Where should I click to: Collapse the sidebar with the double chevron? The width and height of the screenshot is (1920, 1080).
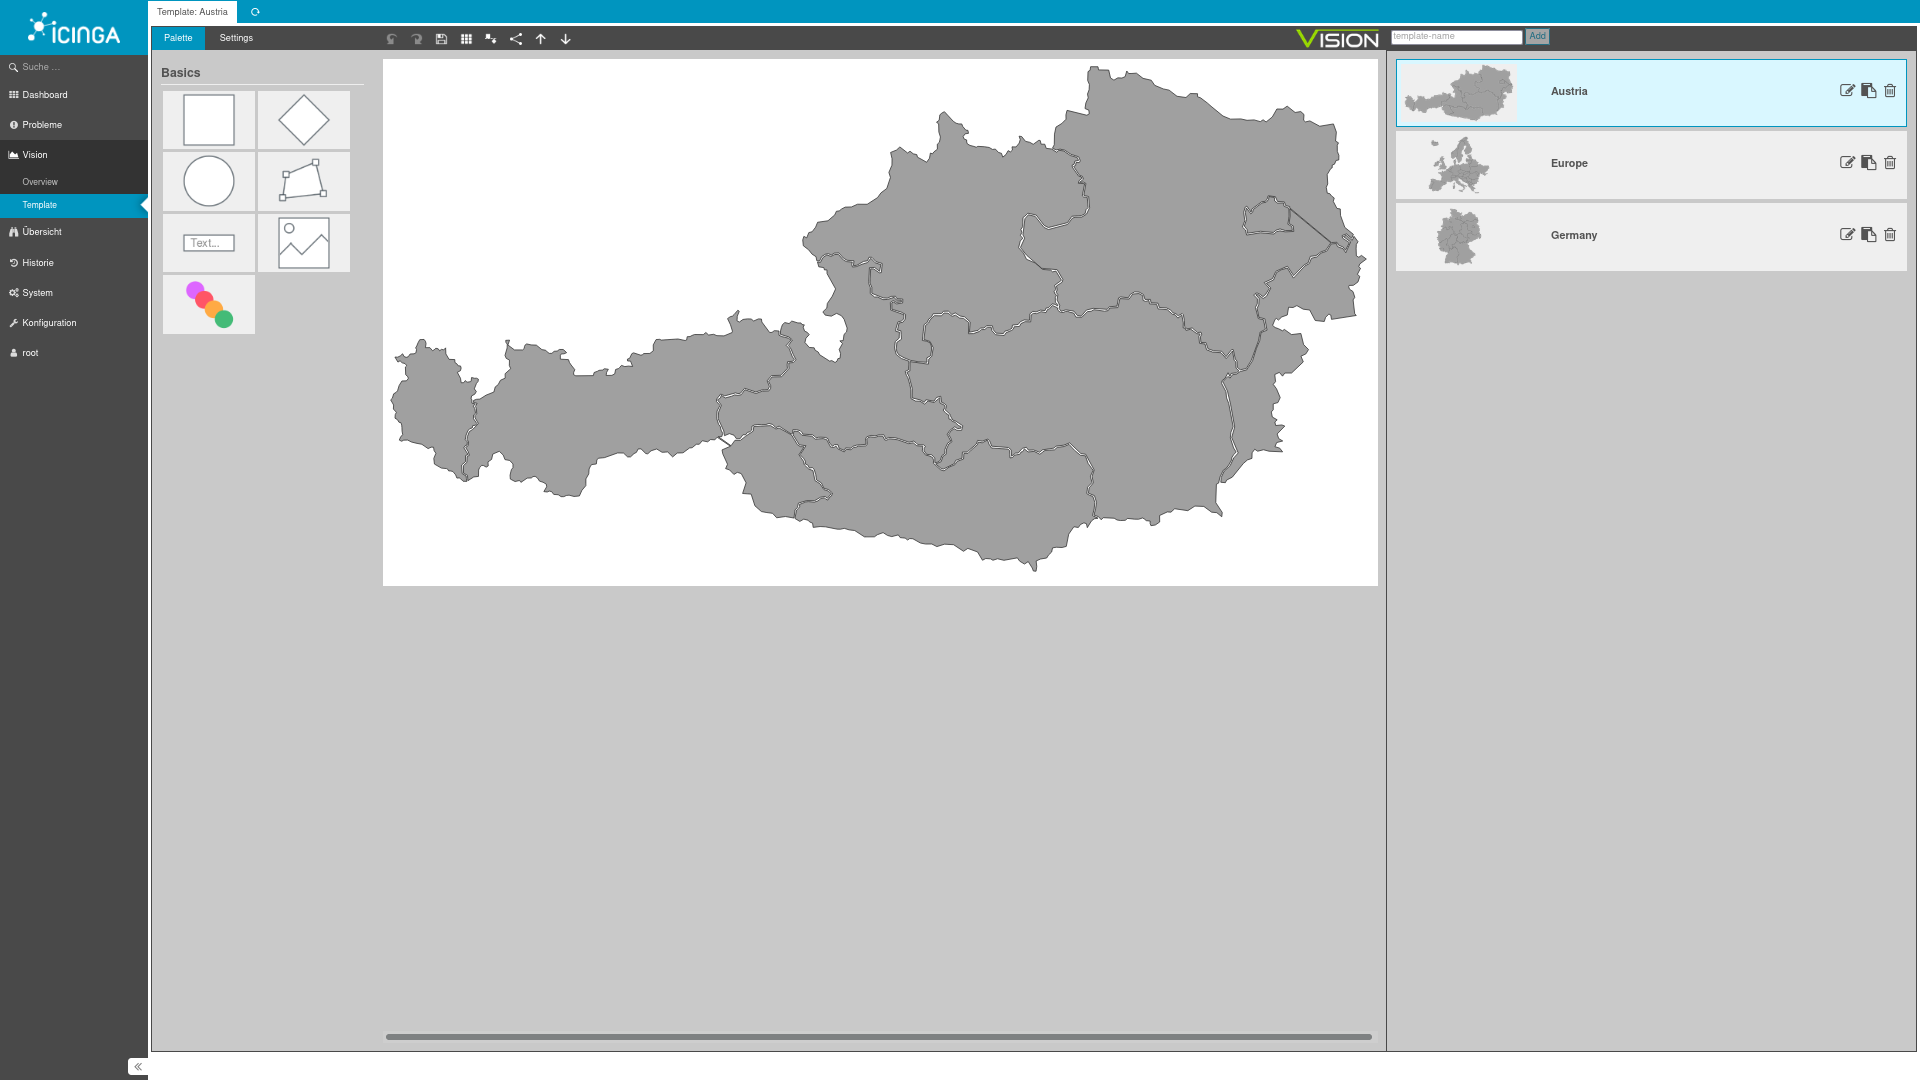point(138,1067)
